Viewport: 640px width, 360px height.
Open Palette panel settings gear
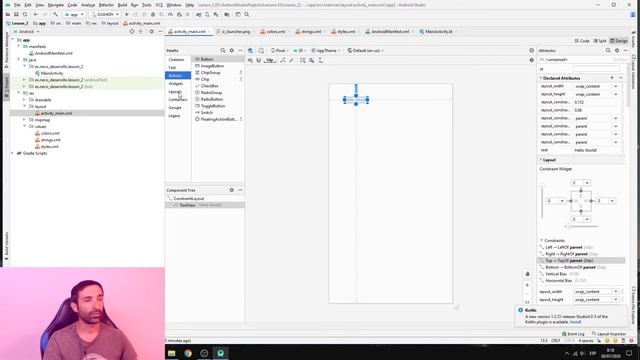[x=231, y=50]
